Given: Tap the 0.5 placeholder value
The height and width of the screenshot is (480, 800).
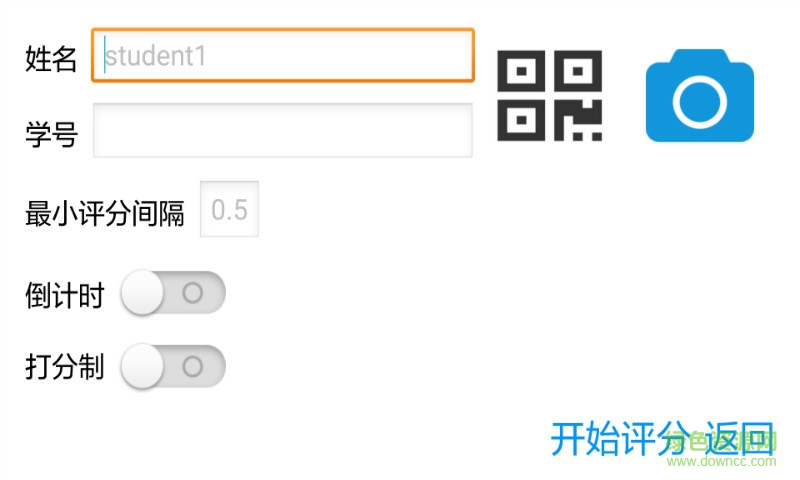Looking at the screenshot, I should 229,210.
